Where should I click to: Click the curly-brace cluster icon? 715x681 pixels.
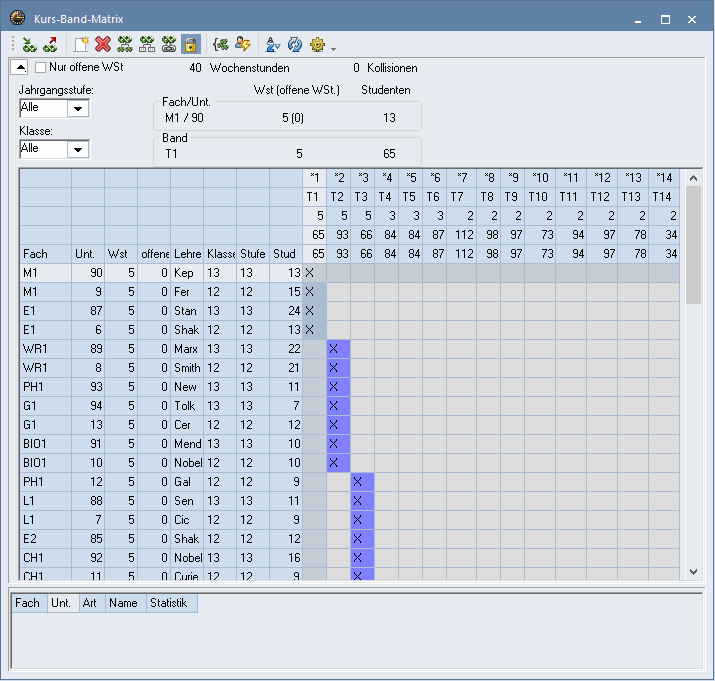[221, 45]
